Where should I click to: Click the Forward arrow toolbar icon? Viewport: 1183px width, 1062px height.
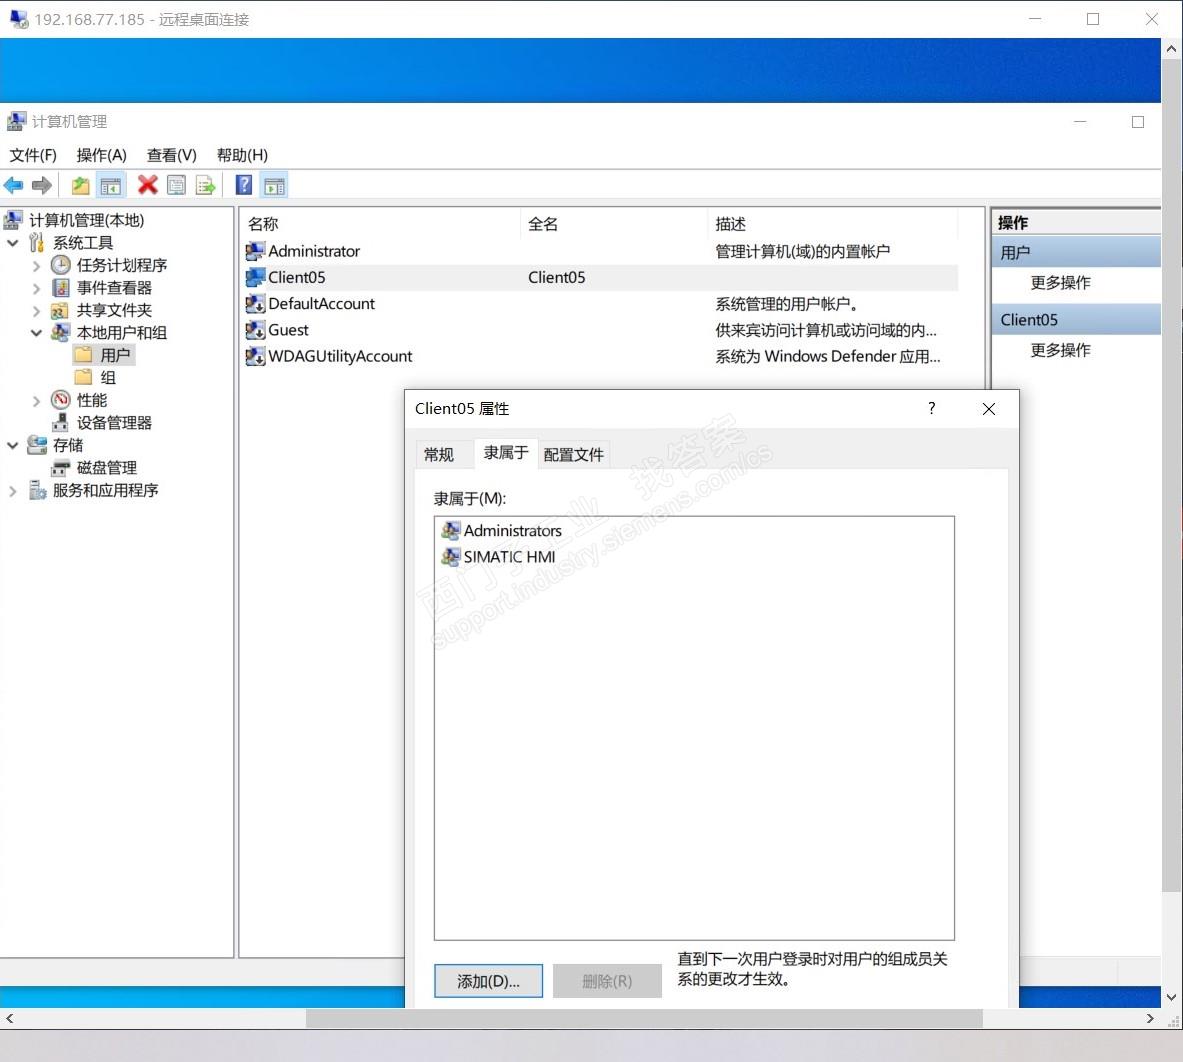(x=42, y=185)
